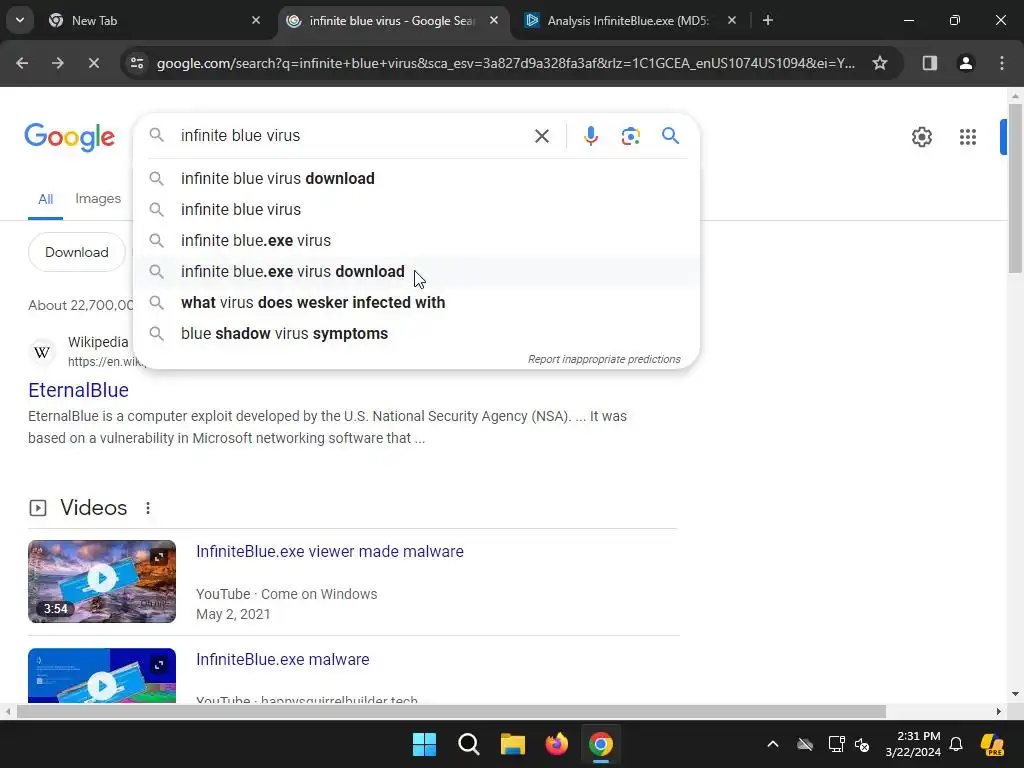1024x768 pixels.
Task: Choose plain suggestion 'infinite blue virus' in list
Action: (417, 210)
